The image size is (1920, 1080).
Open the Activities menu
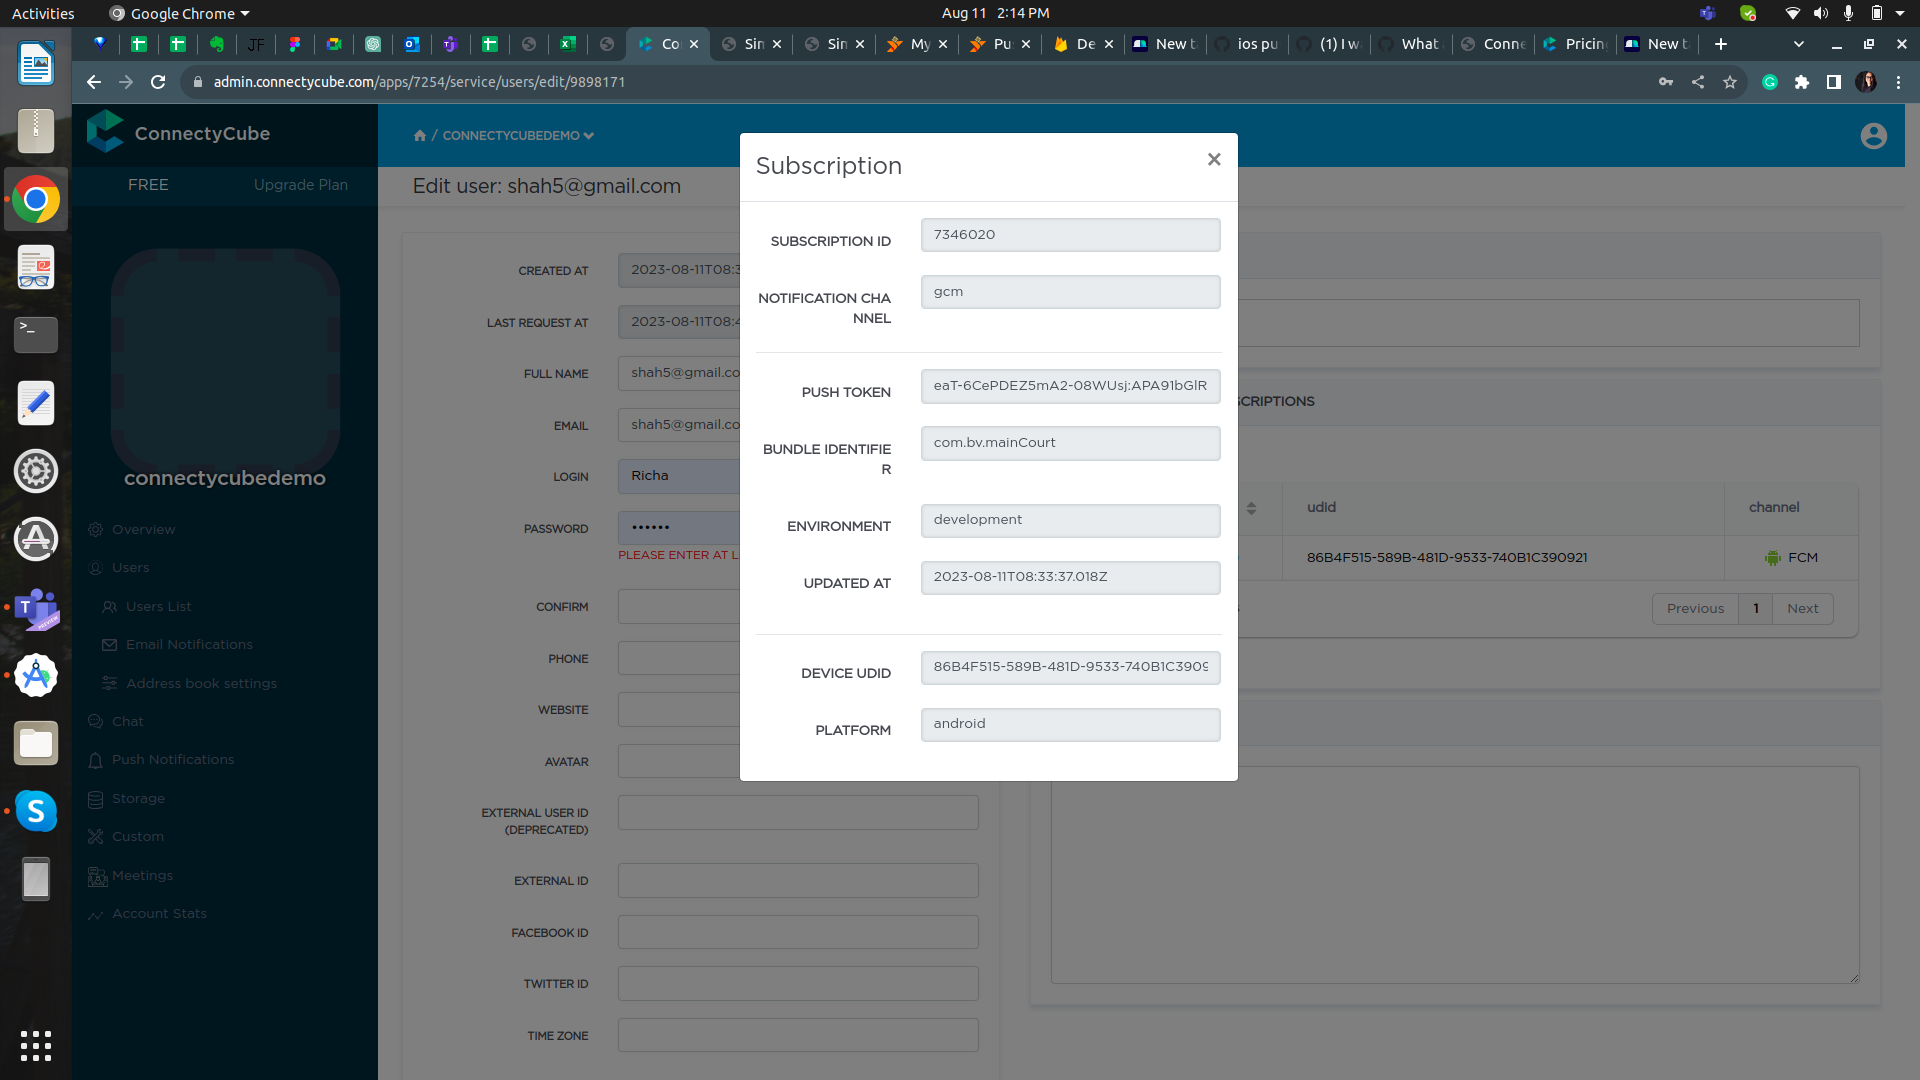click(42, 13)
